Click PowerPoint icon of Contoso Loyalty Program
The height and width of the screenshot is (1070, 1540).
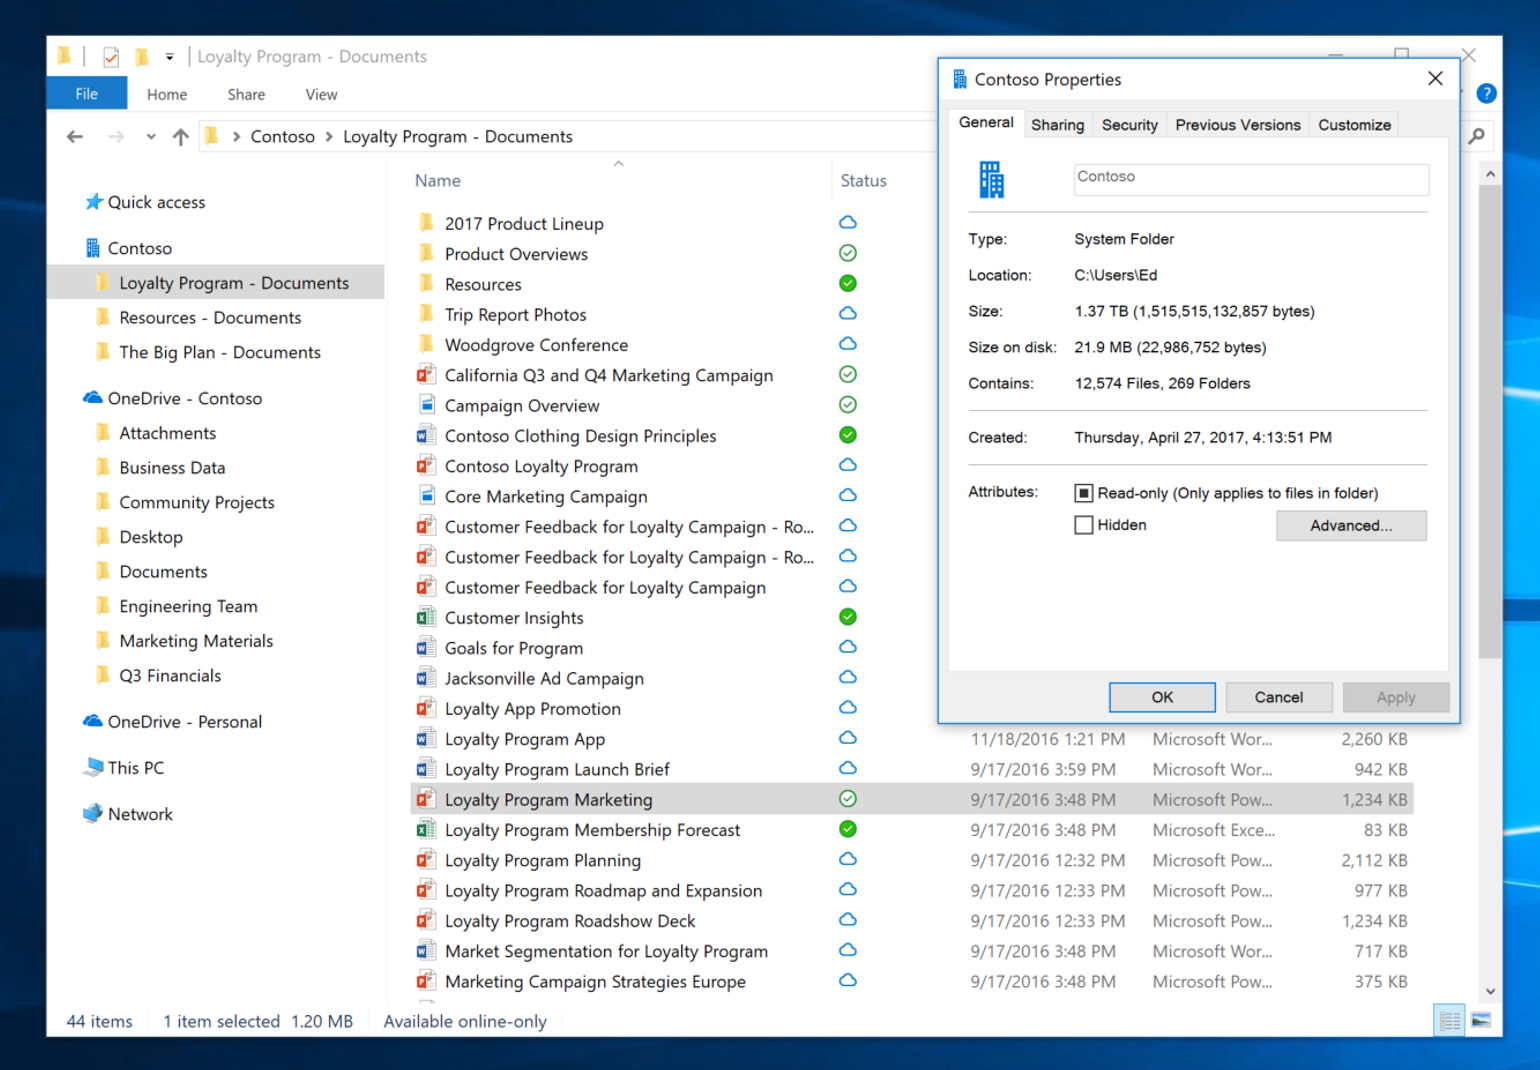click(426, 466)
